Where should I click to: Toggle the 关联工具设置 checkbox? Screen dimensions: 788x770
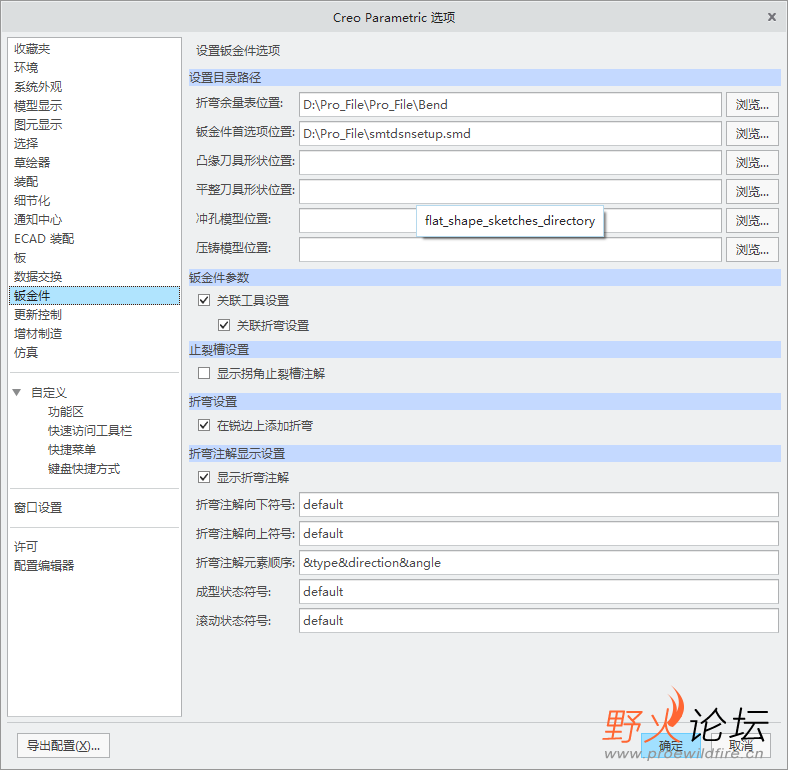pos(204,301)
